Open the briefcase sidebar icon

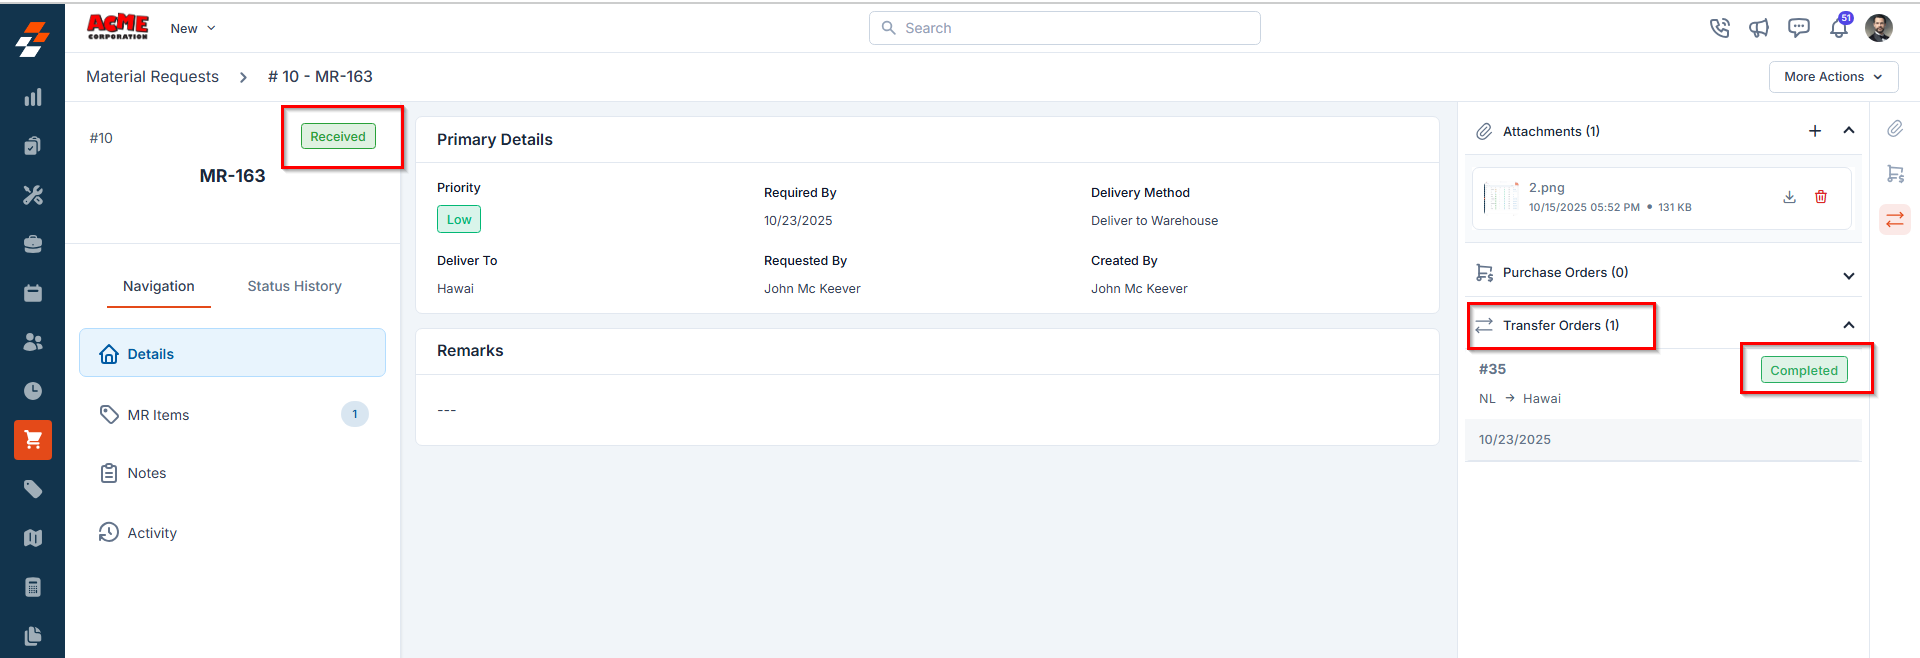tap(33, 244)
